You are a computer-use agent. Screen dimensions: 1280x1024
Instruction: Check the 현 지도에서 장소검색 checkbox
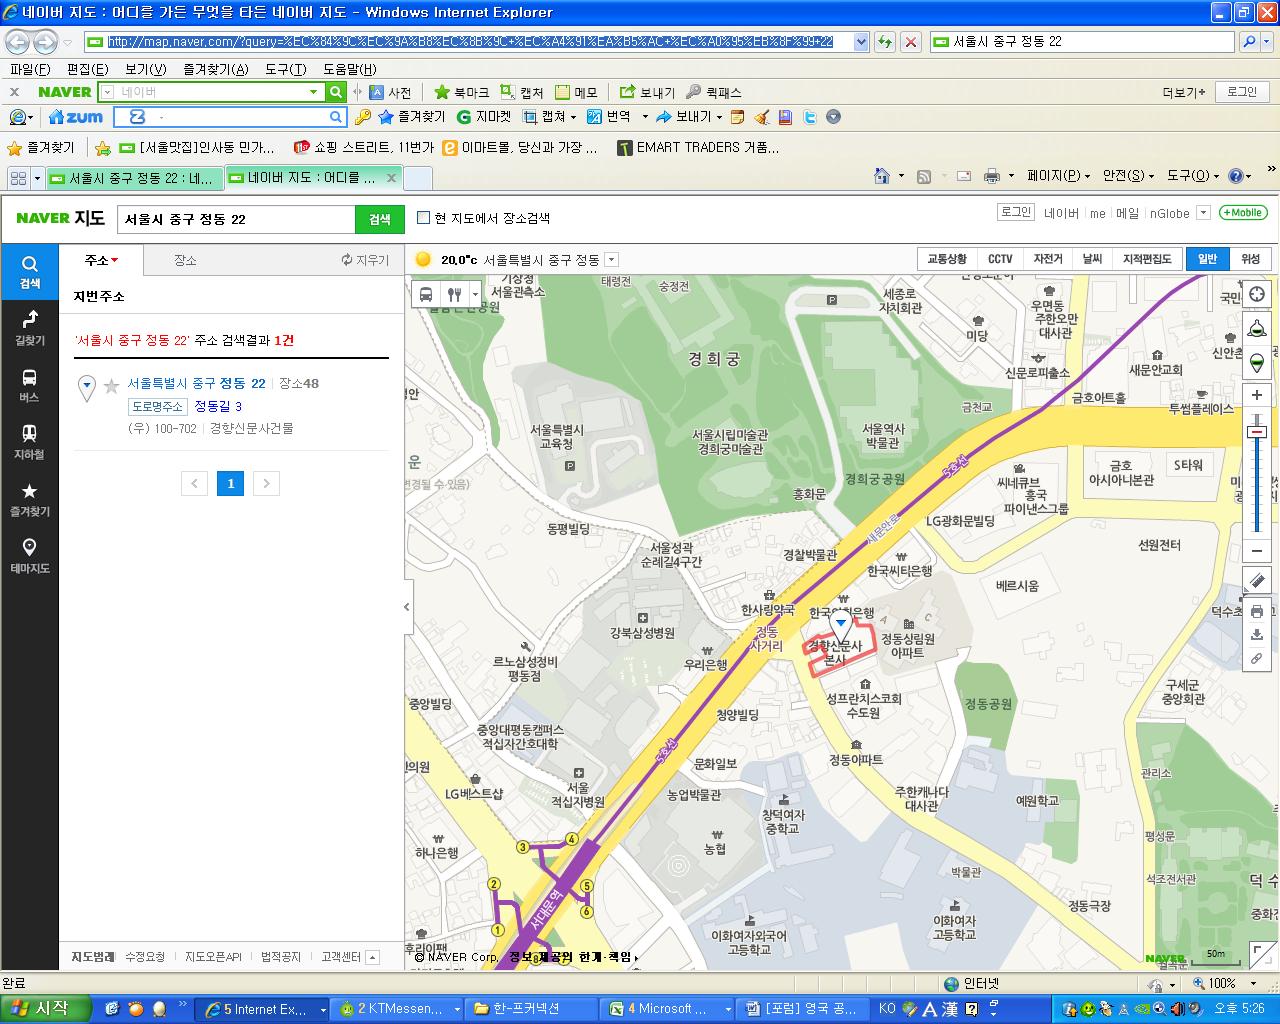coord(423,218)
